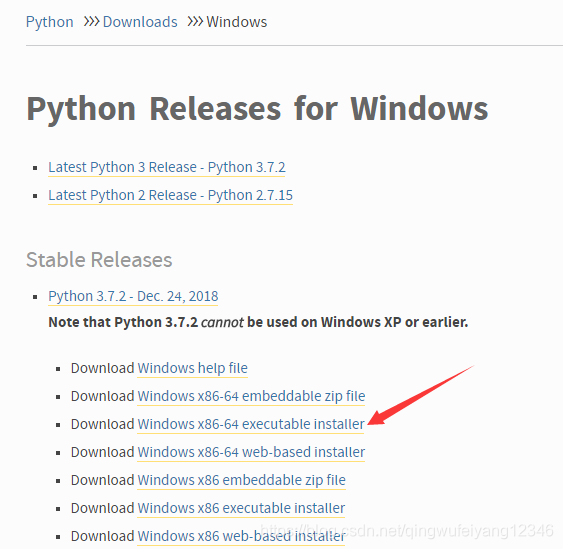563x549 pixels.
Task: Download Windows x86-64 embeddable zip file
Action: point(251,396)
